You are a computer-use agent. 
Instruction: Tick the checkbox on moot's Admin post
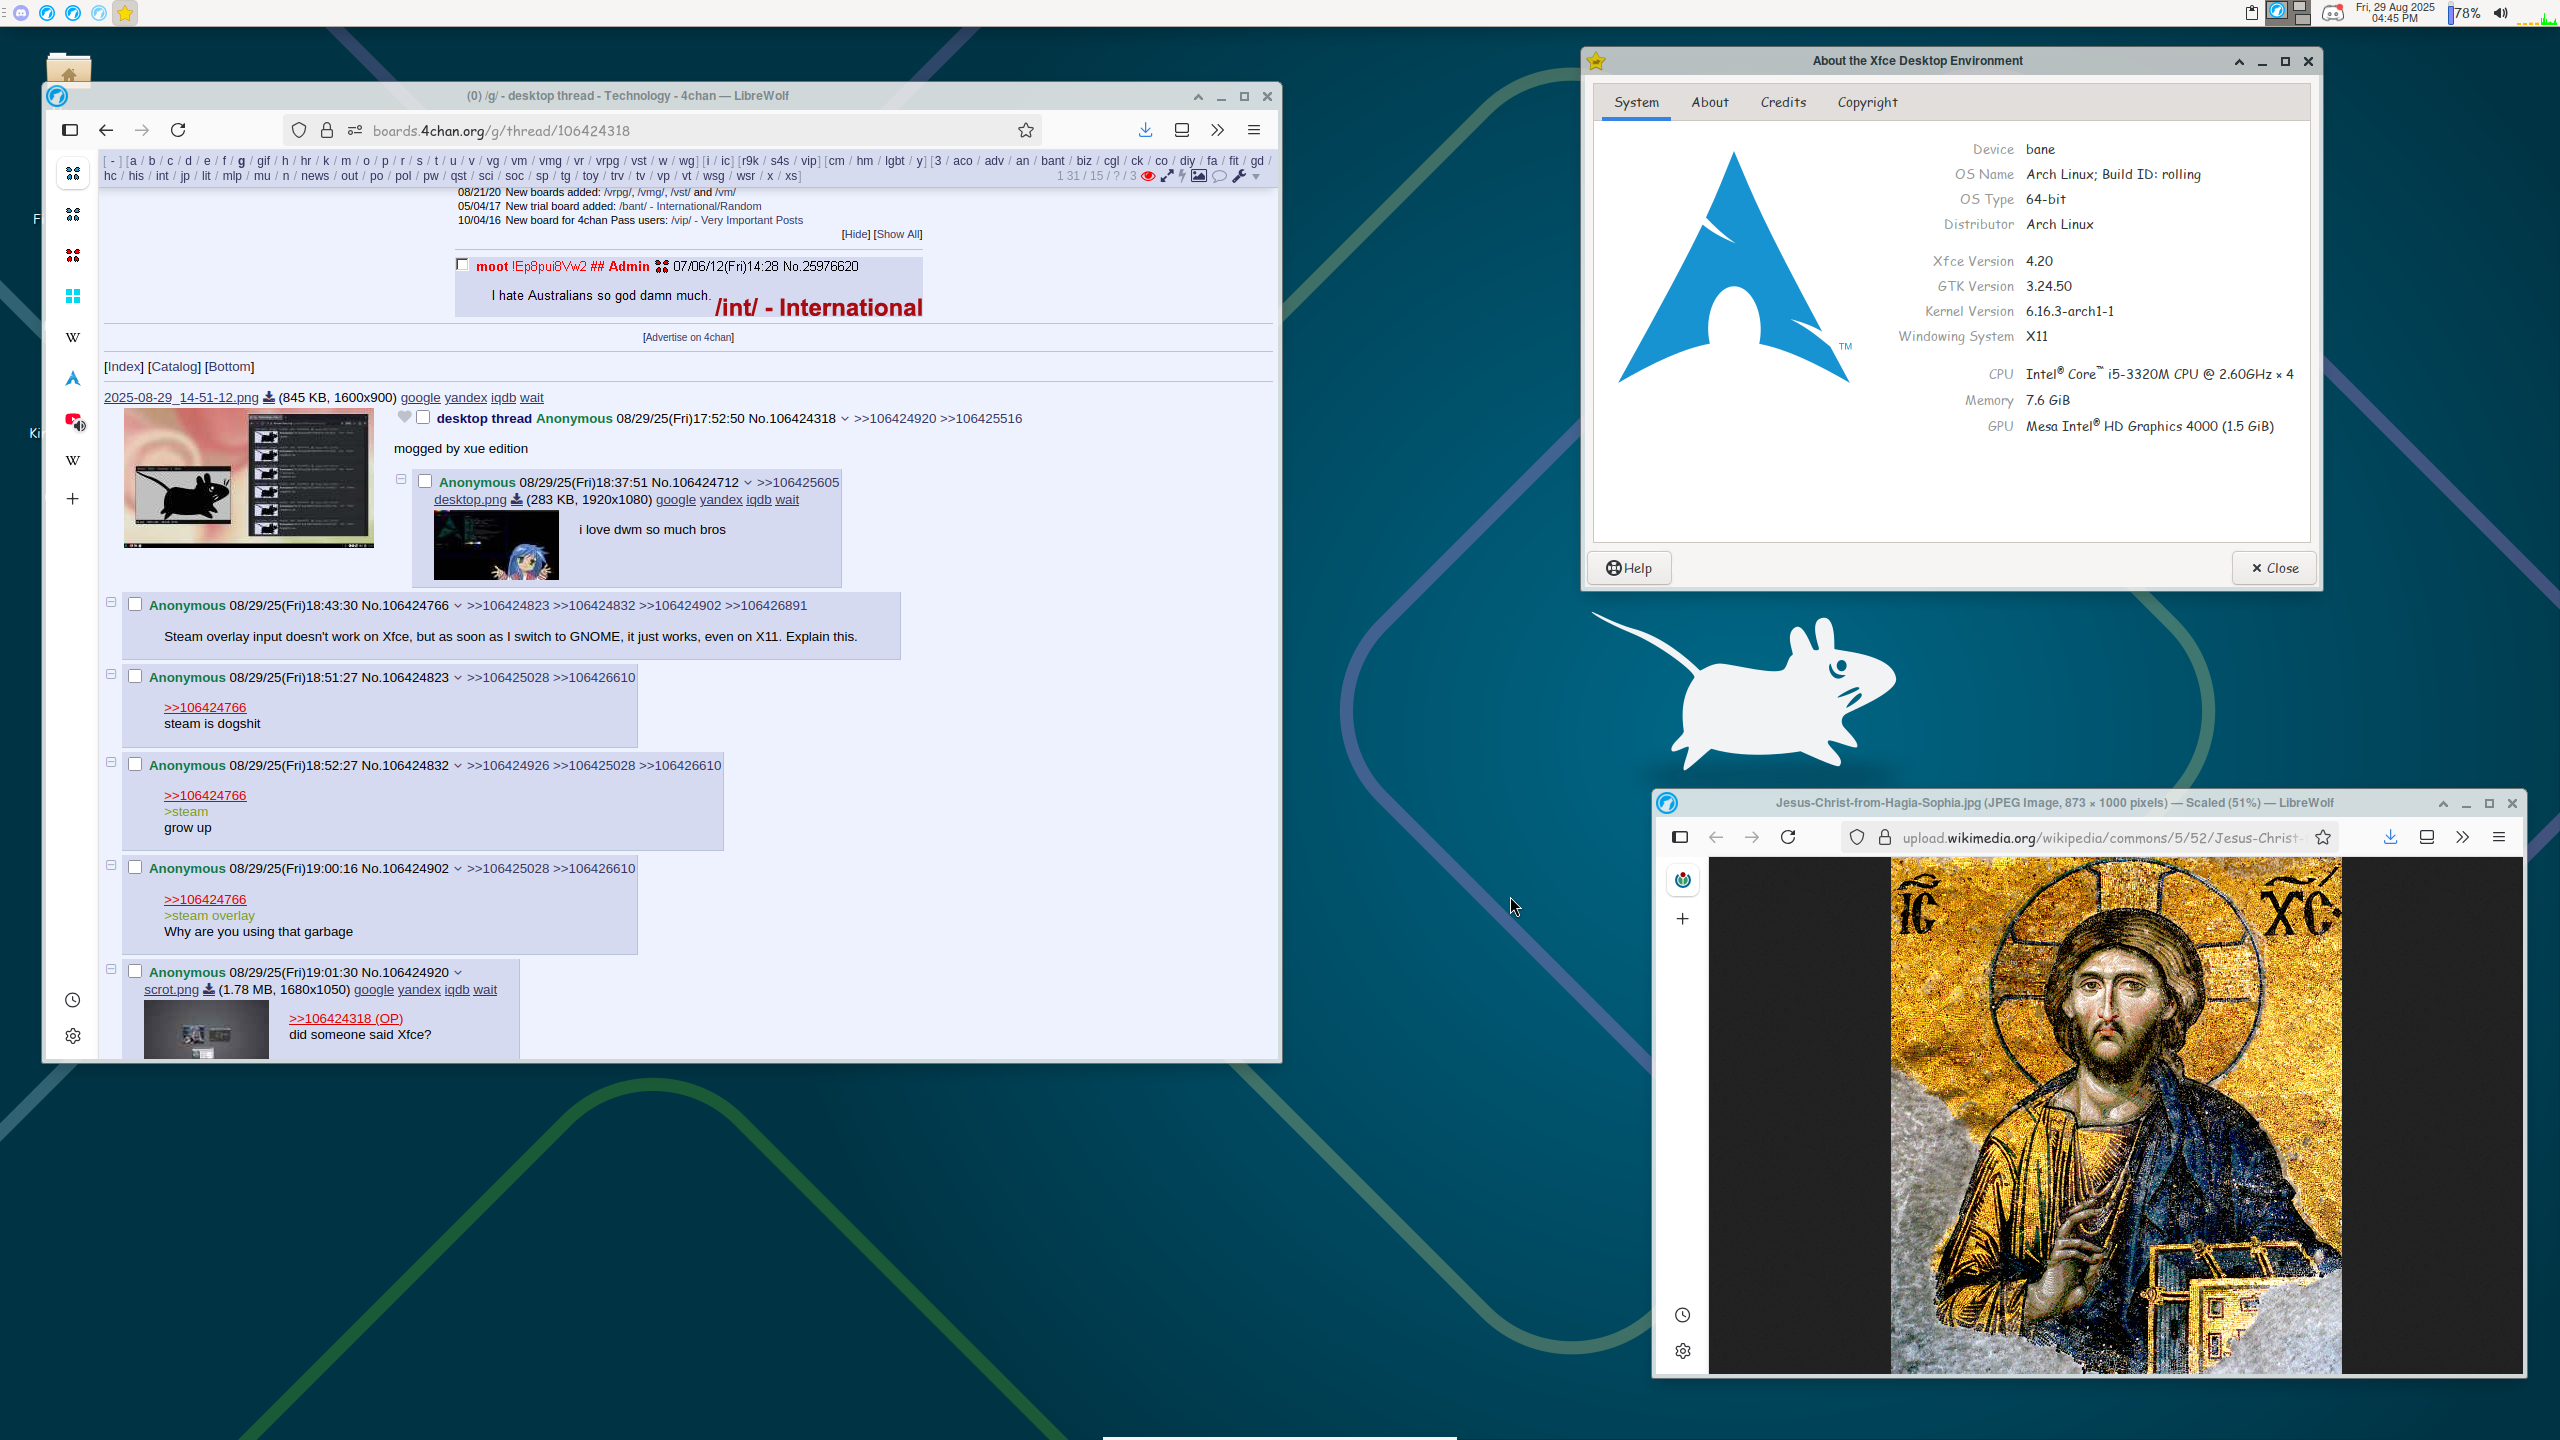point(462,265)
